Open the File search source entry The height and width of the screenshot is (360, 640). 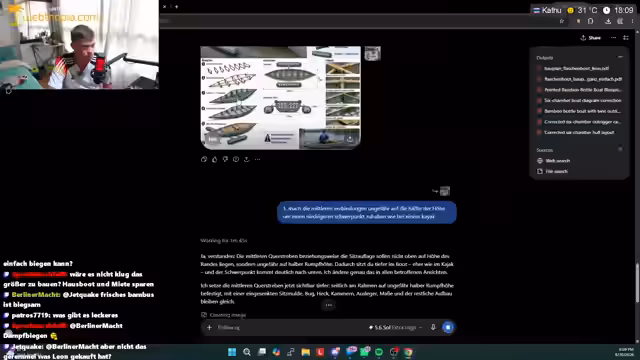(553, 171)
